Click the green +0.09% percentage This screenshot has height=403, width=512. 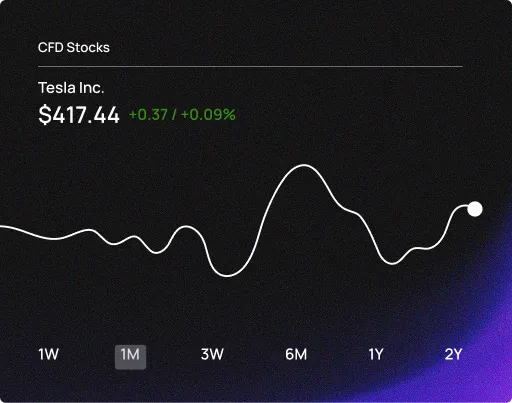(208, 115)
